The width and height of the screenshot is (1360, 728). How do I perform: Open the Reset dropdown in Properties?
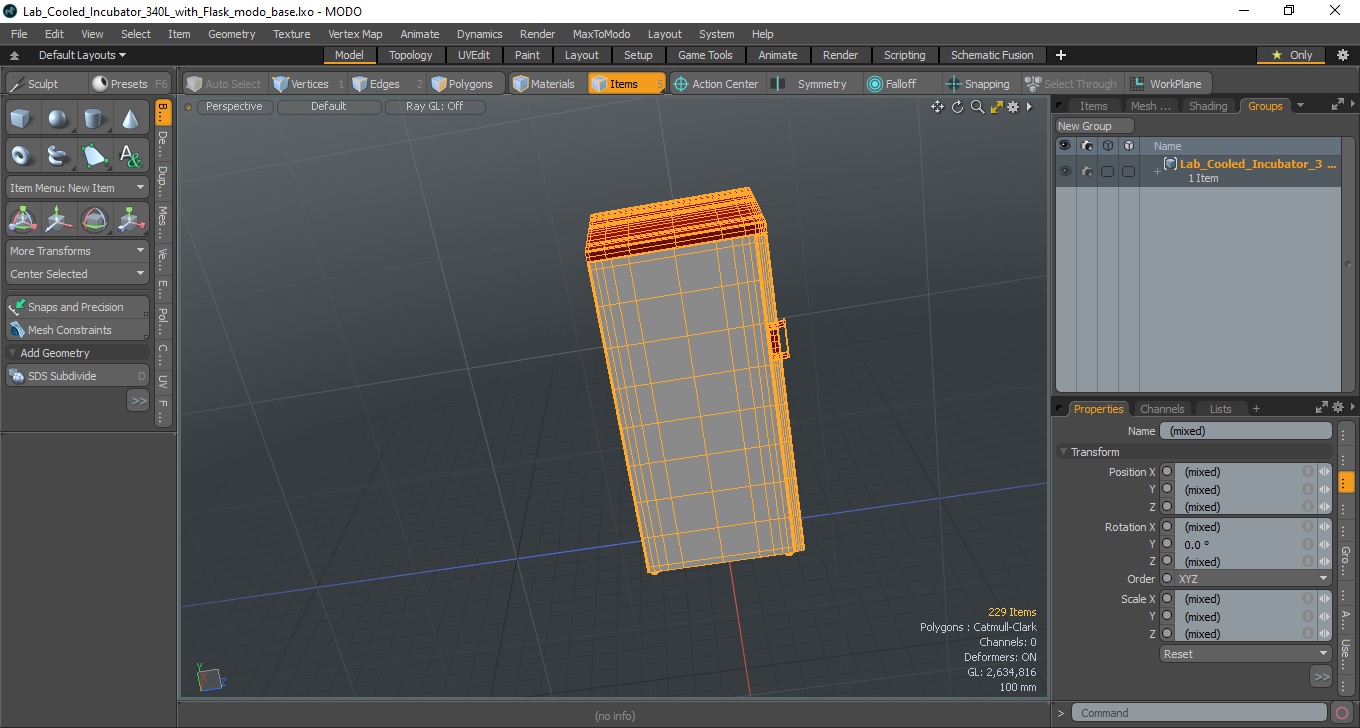click(1246, 654)
